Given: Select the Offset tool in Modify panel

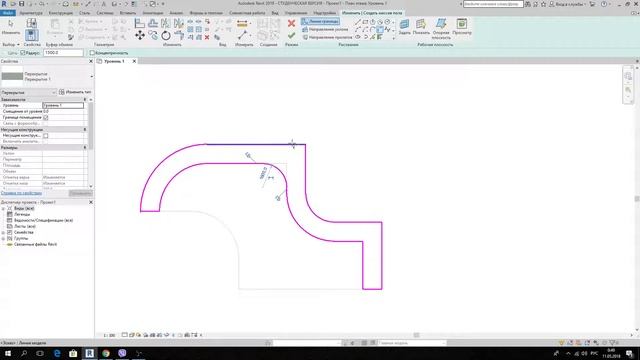Looking at the screenshot, I should coord(153,24).
